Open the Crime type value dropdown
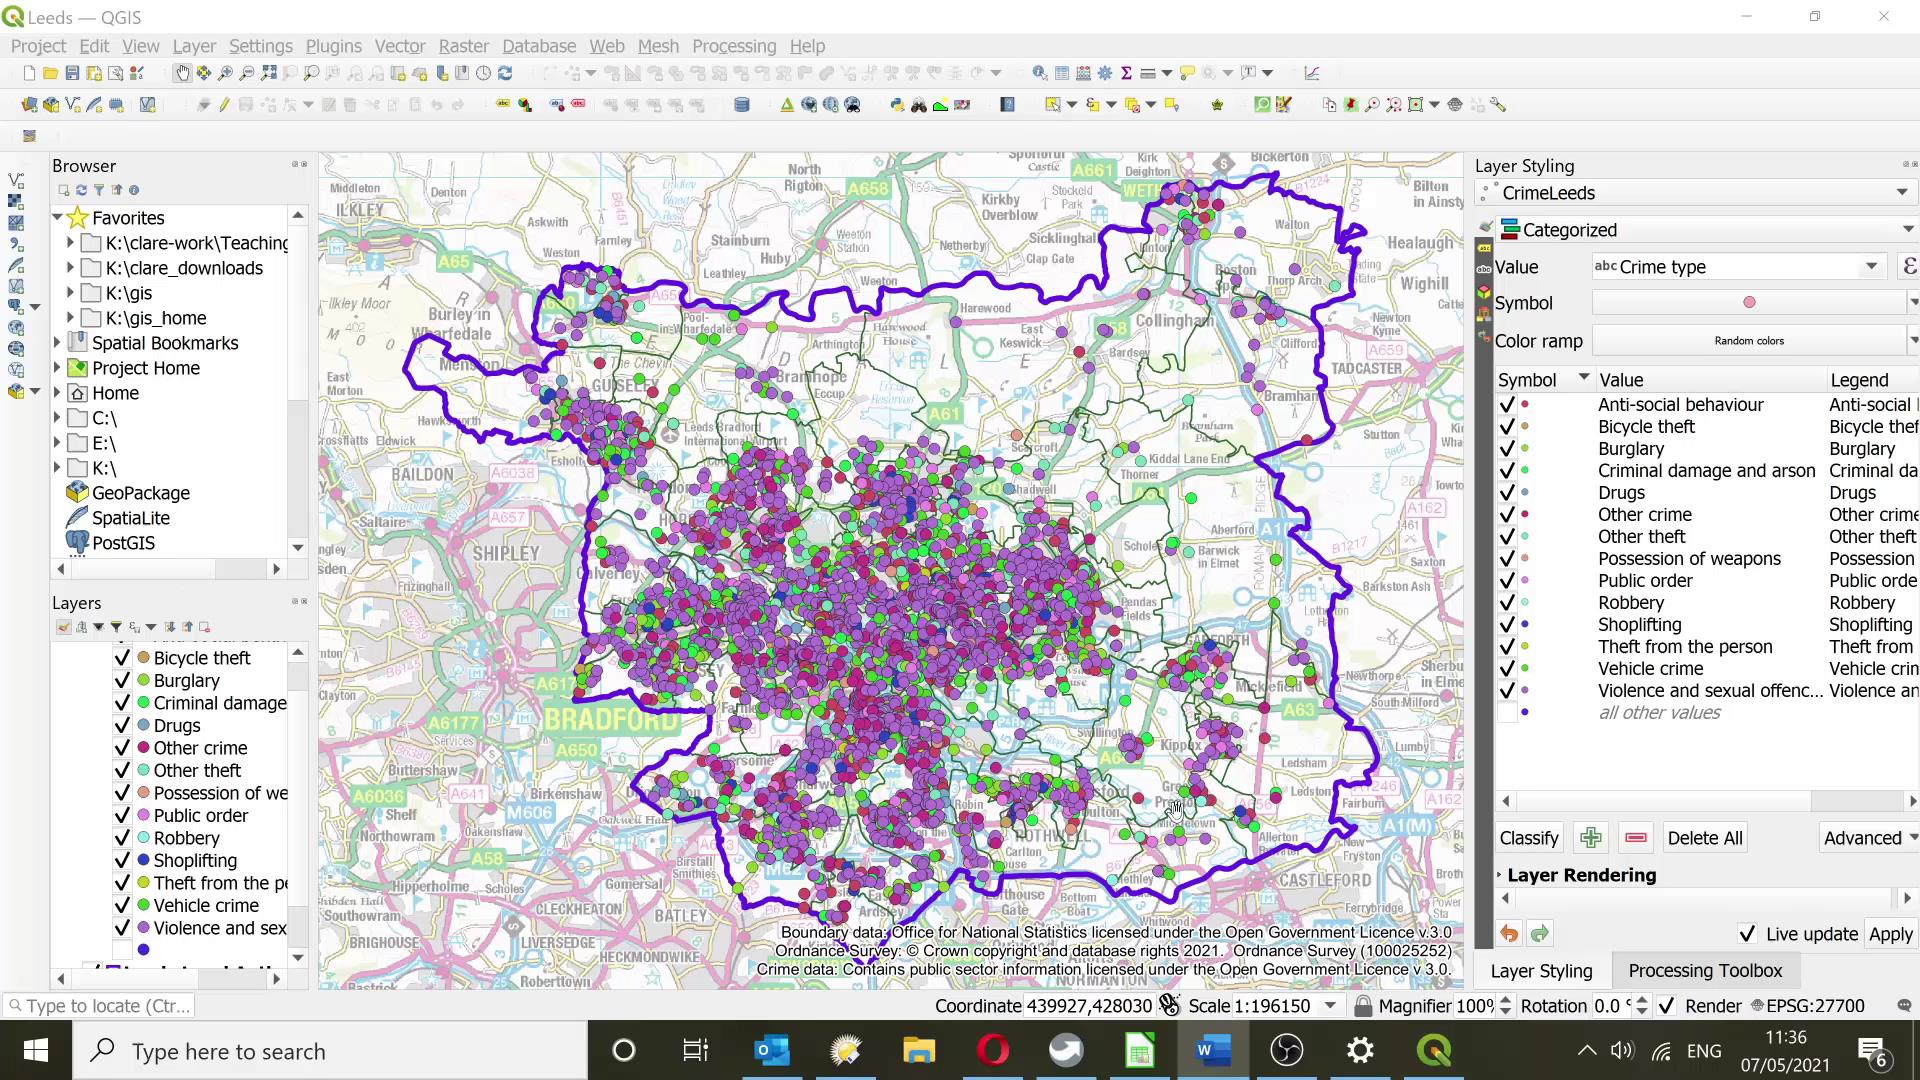This screenshot has height=1080, width=1920. tap(1871, 266)
